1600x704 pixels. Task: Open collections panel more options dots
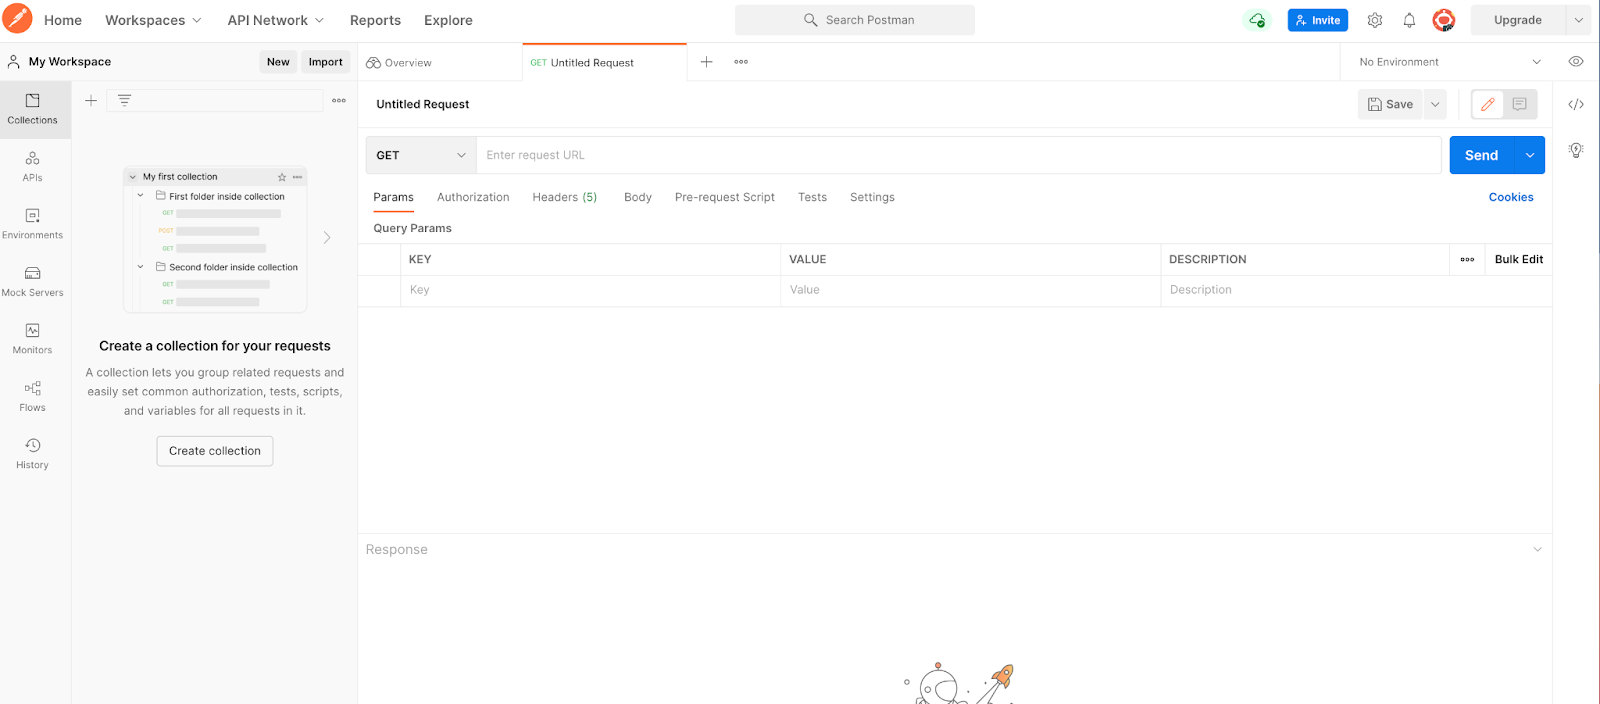[x=339, y=100]
